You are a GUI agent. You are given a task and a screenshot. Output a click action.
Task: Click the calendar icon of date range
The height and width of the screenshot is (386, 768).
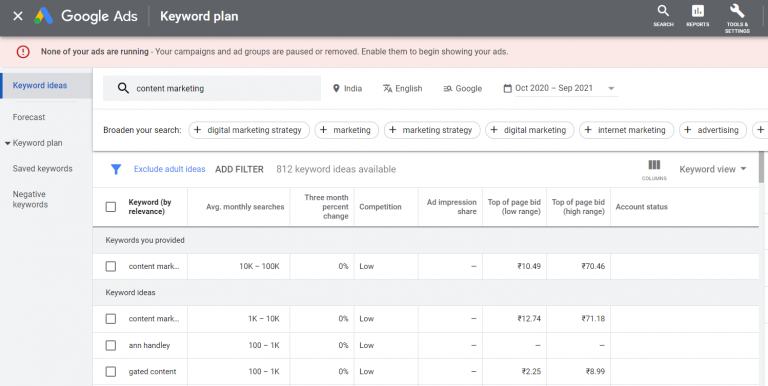click(x=507, y=88)
